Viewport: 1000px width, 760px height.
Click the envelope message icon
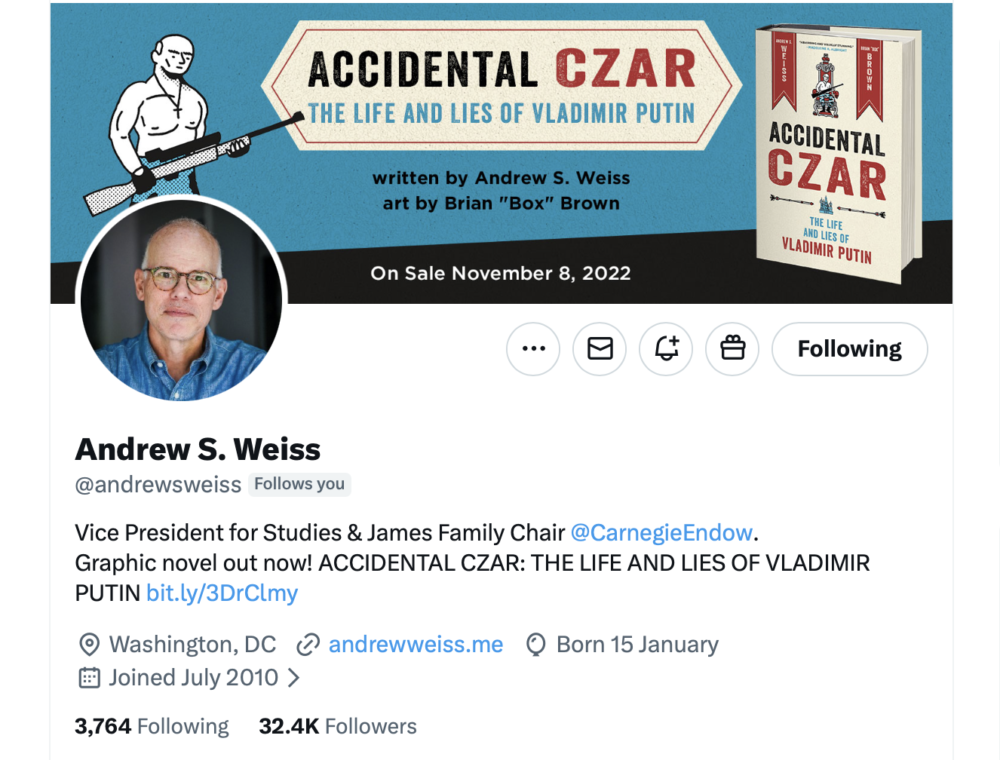pos(599,349)
